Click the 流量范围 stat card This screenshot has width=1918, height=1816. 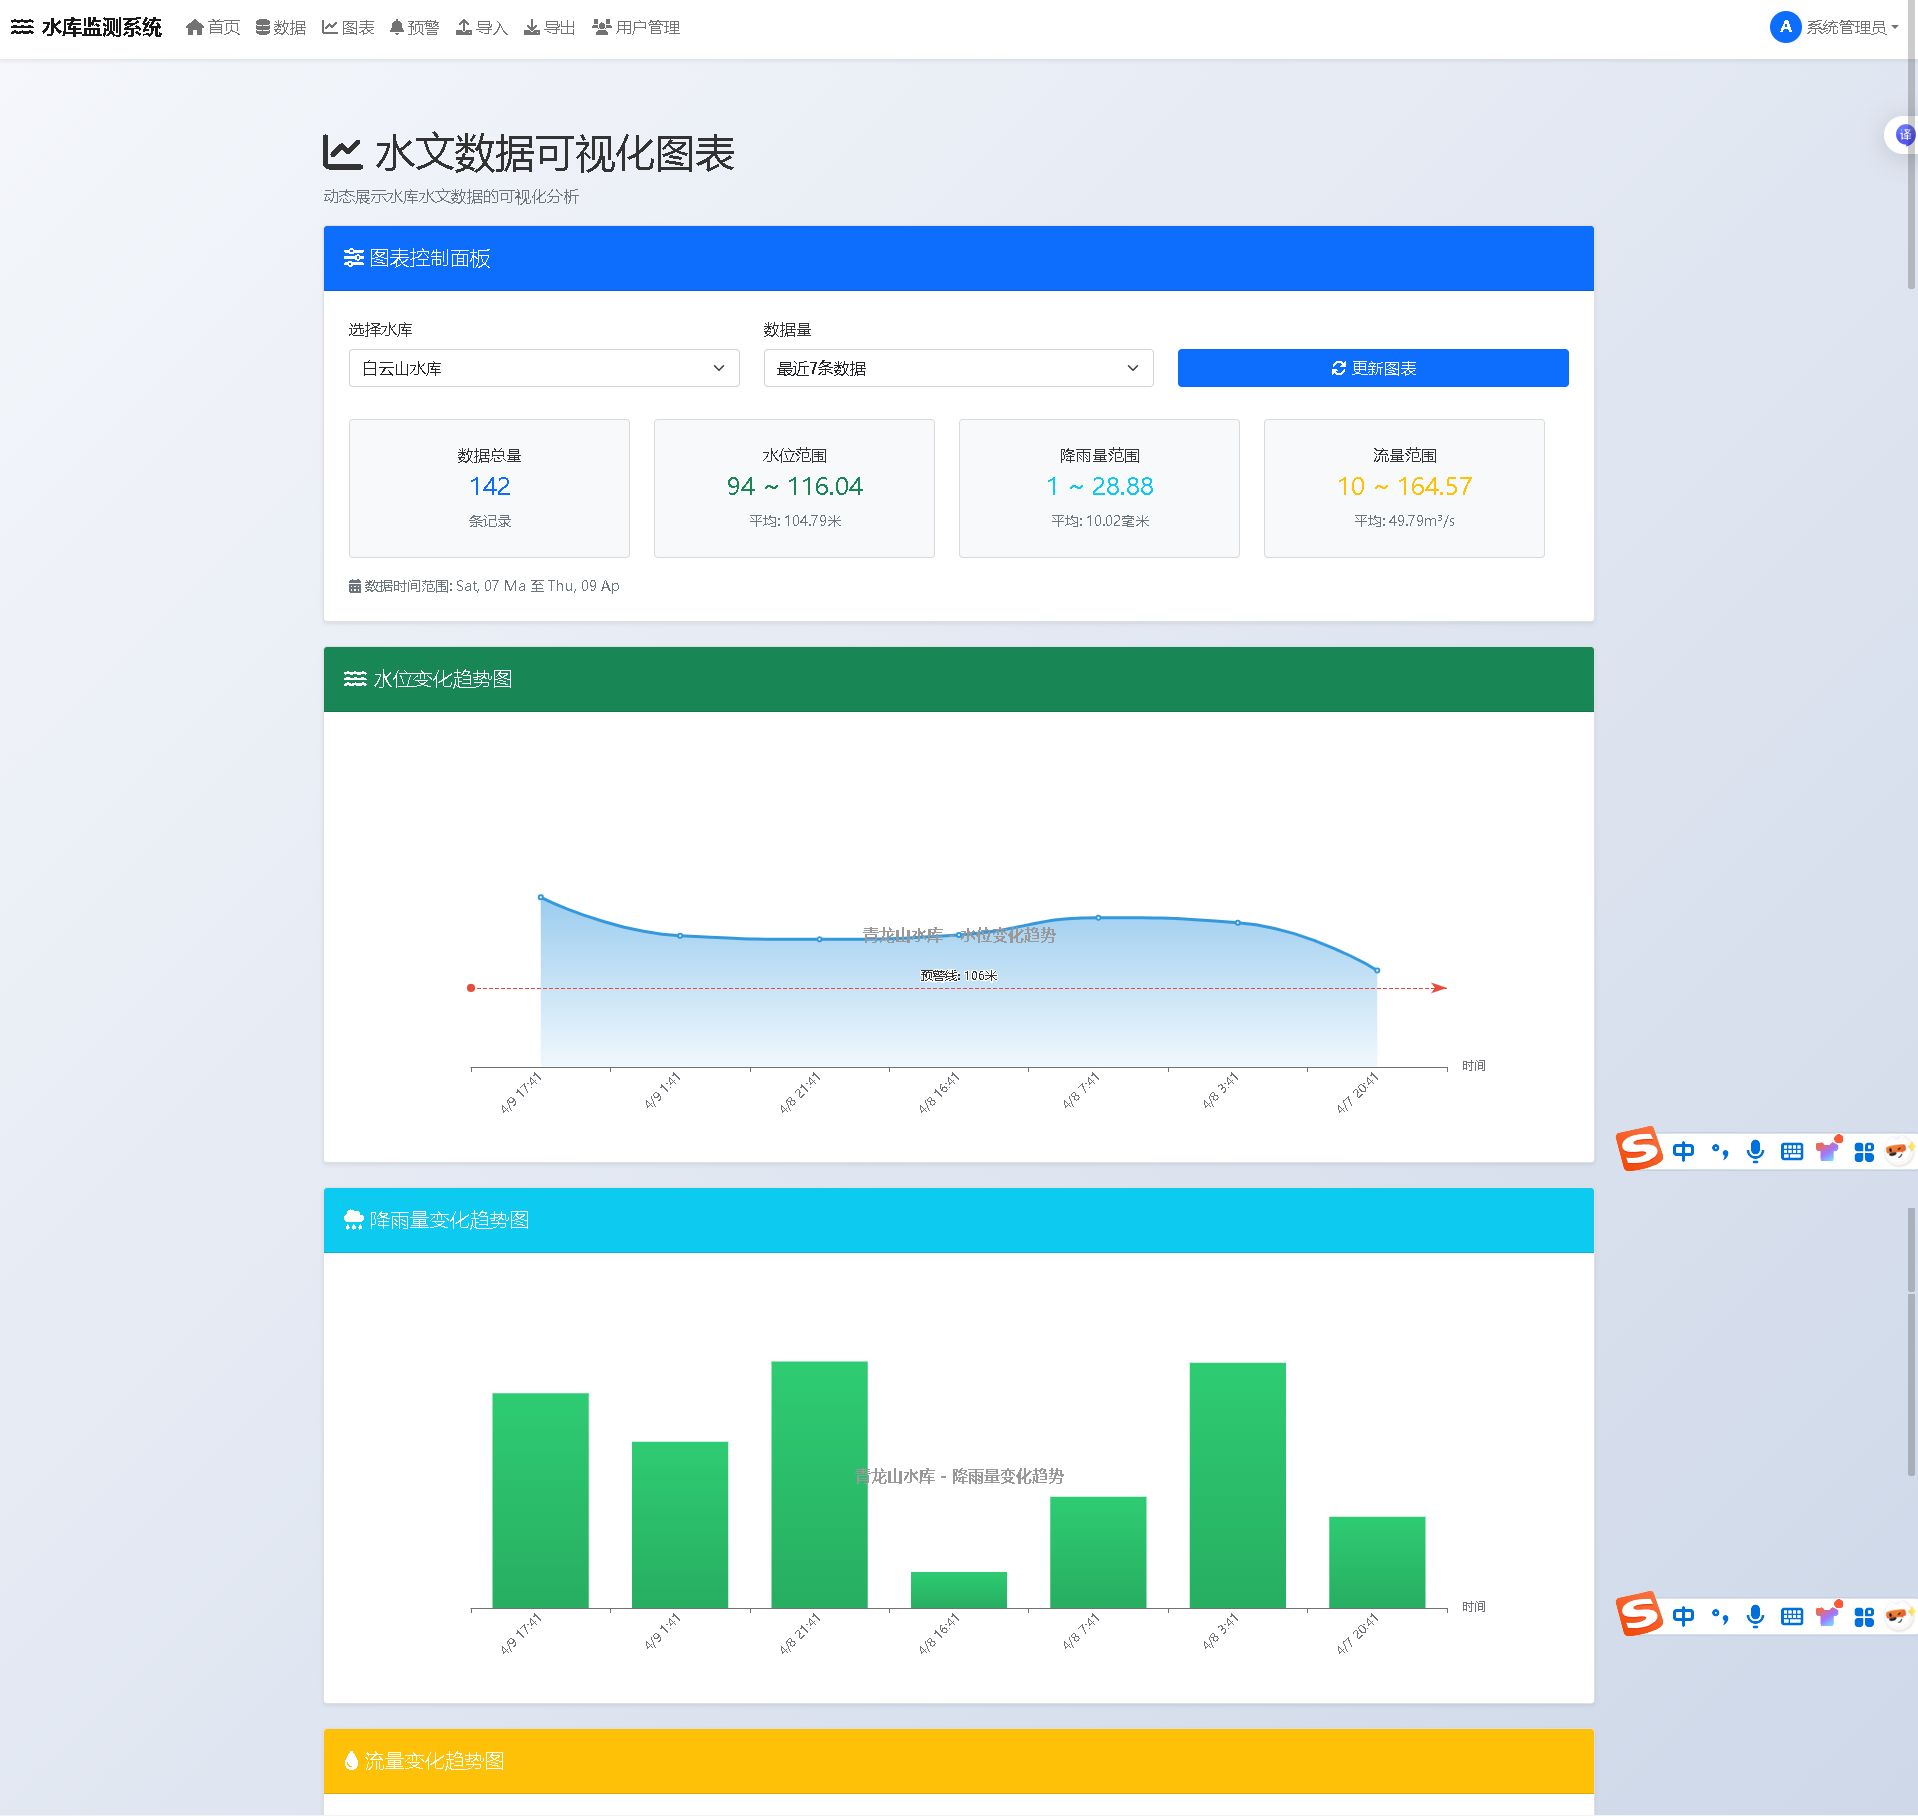1404,488
